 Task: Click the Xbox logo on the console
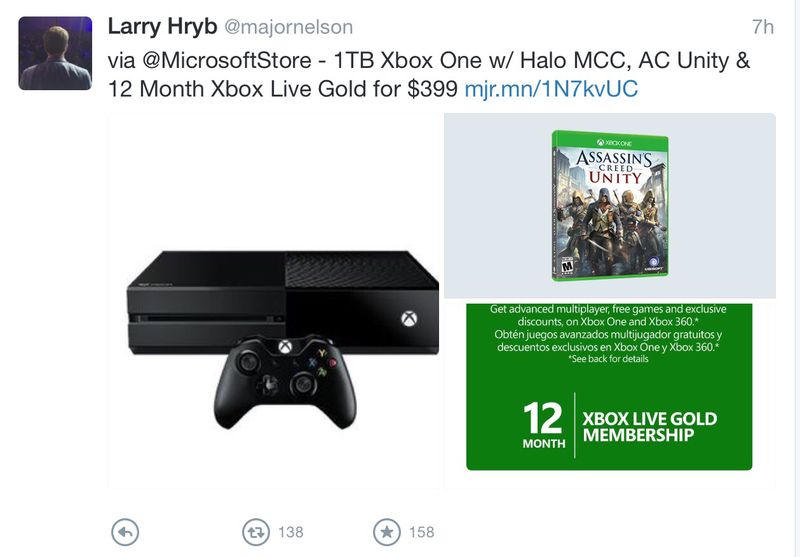(409, 319)
